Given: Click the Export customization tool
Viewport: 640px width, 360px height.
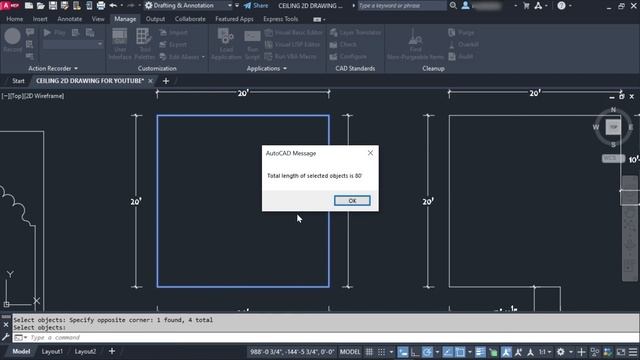Looking at the screenshot, I should tap(173, 44).
